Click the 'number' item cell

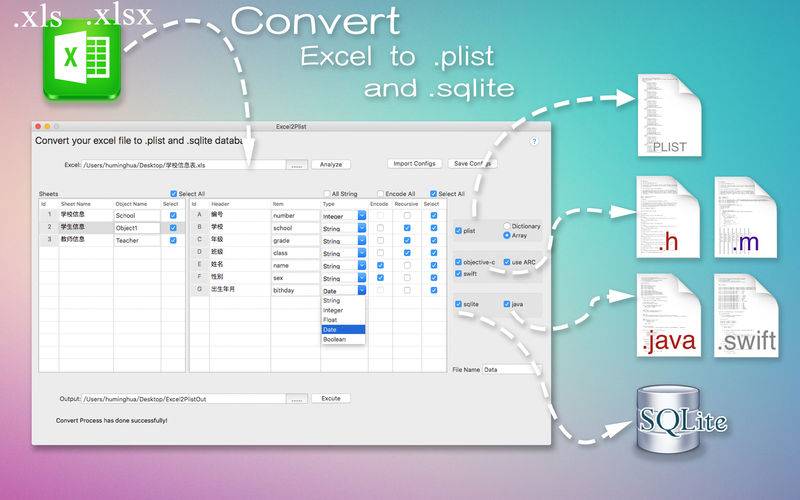[295, 215]
